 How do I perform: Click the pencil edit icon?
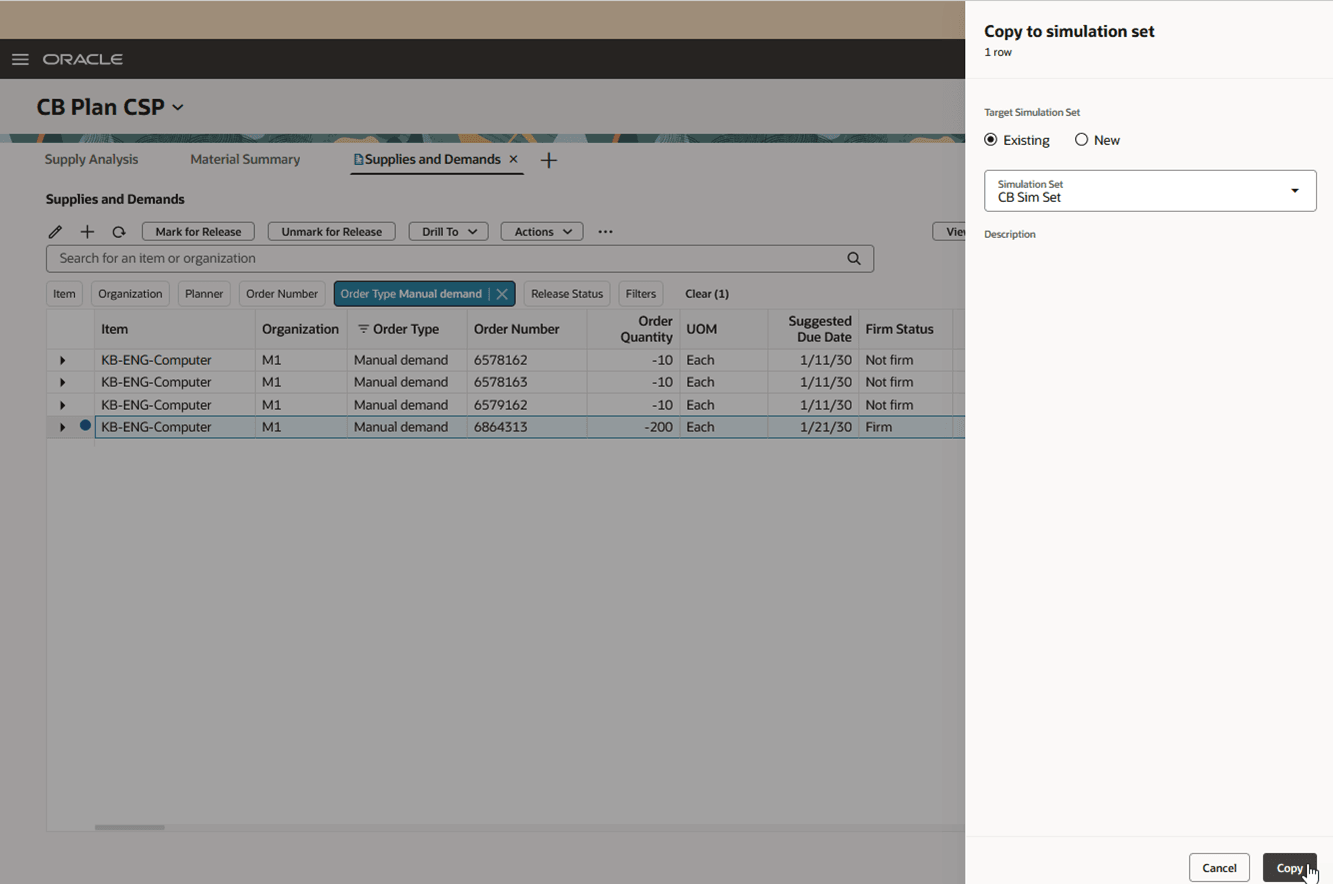[x=56, y=232]
